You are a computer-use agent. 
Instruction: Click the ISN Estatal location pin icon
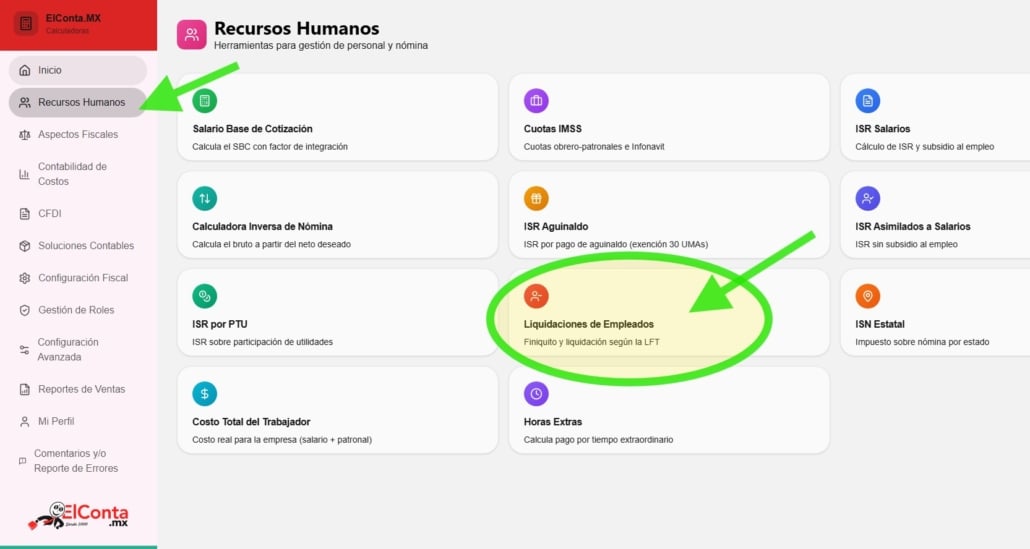click(x=868, y=296)
